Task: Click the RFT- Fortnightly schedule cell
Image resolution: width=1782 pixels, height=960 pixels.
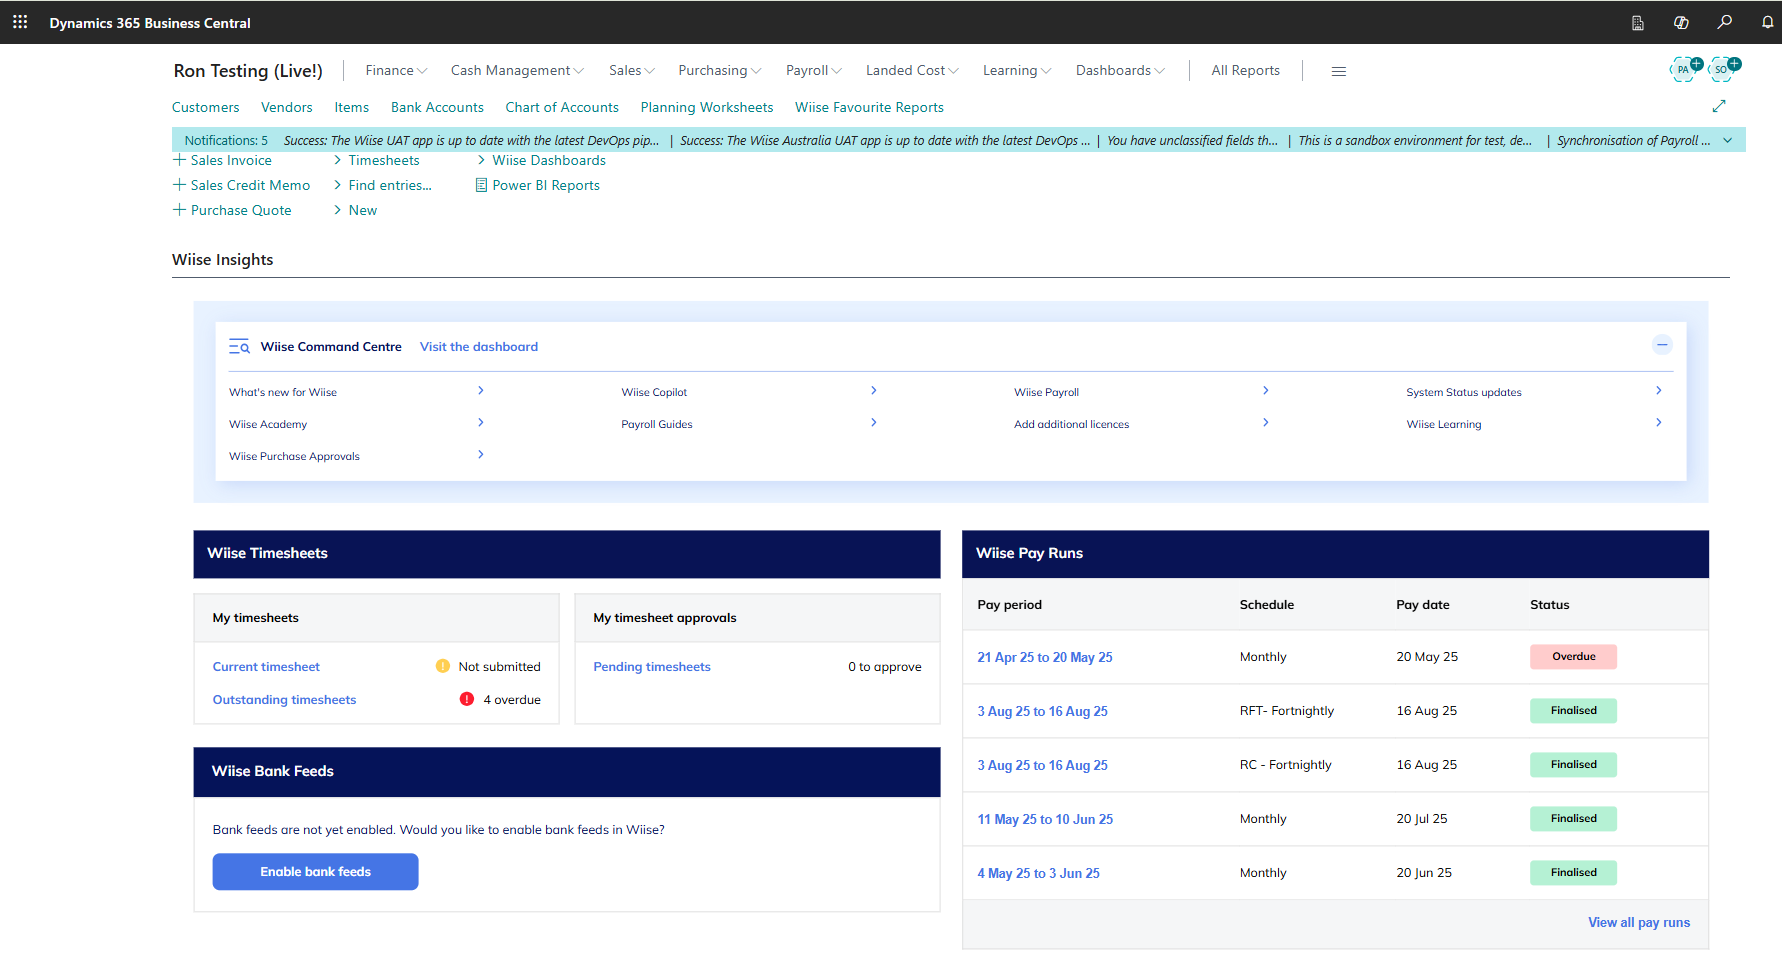Action: click(x=1287, y=711)
